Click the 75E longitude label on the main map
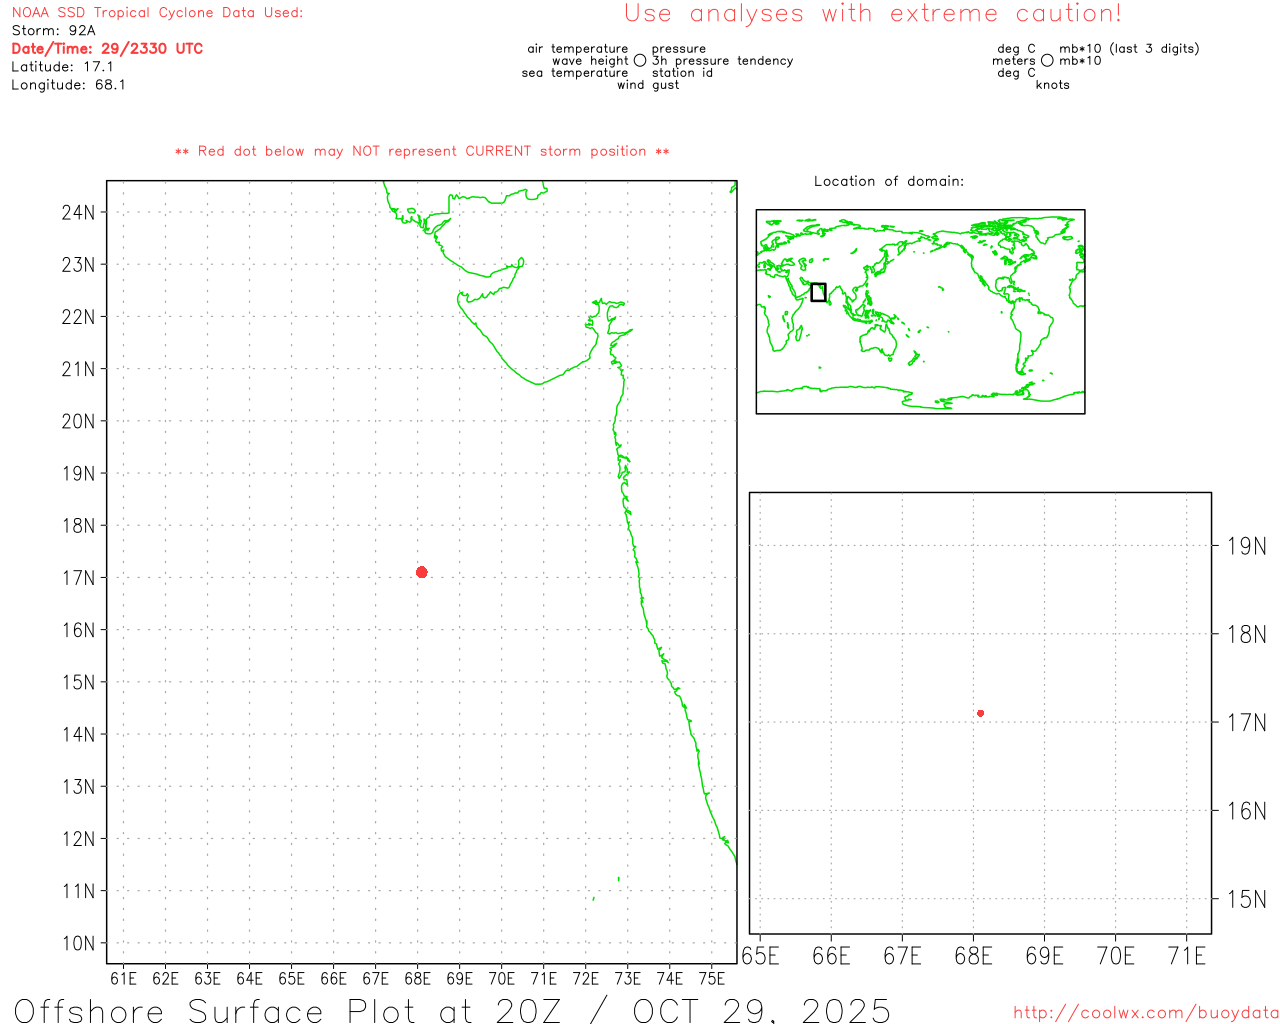 [711, 978]
